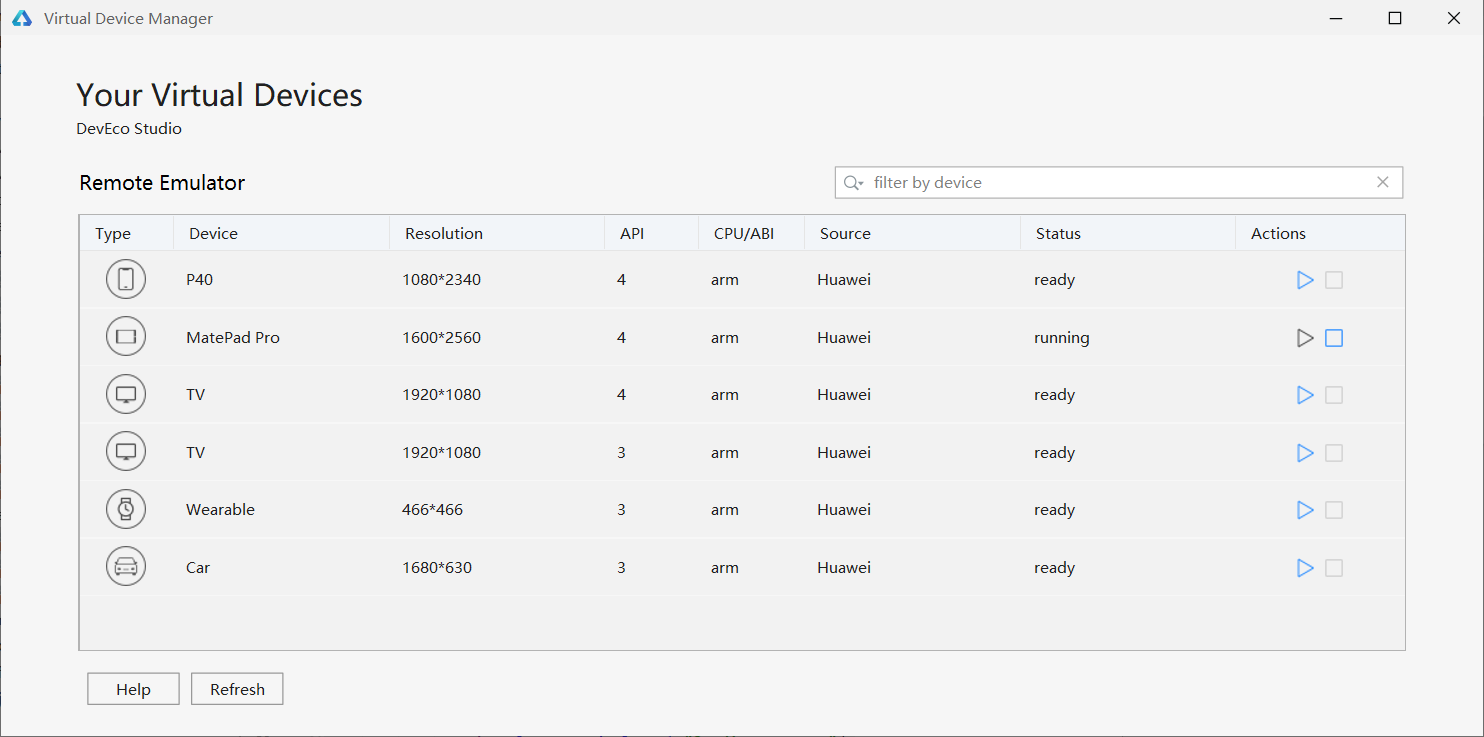1484x737 pixels.
Task: Open Help
Action: pos(133,689)
